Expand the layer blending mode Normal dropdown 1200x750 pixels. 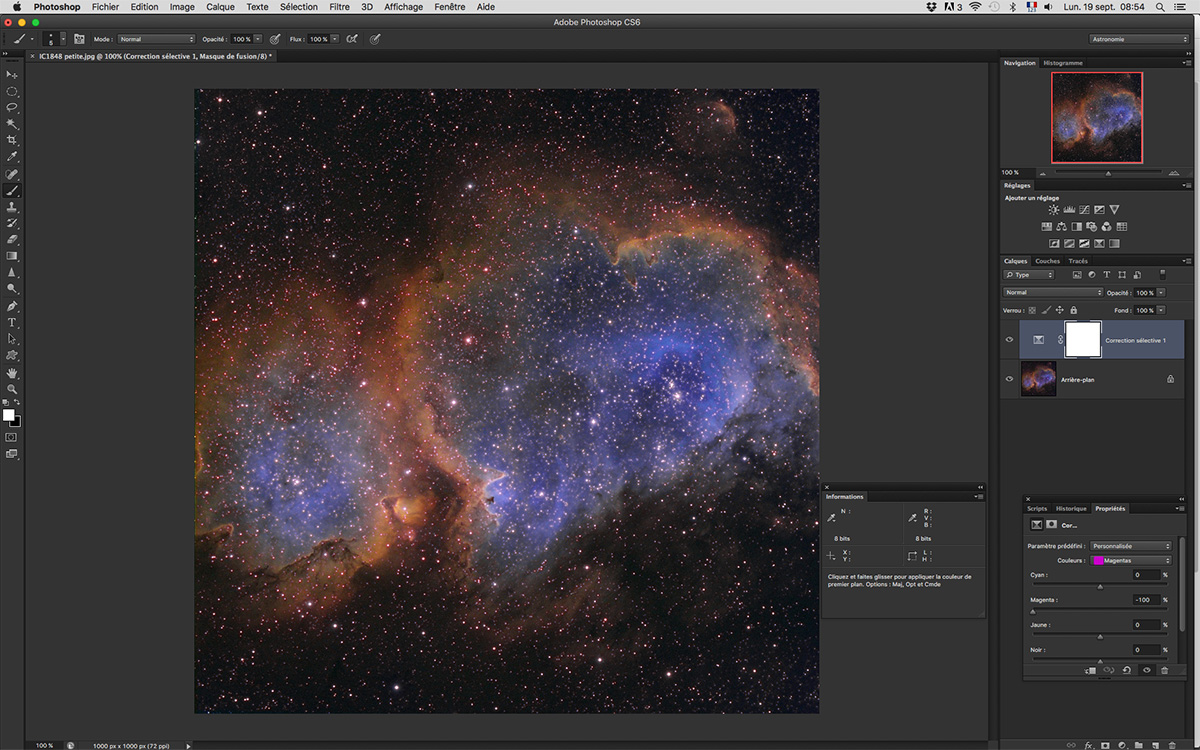coord(1052,293)
